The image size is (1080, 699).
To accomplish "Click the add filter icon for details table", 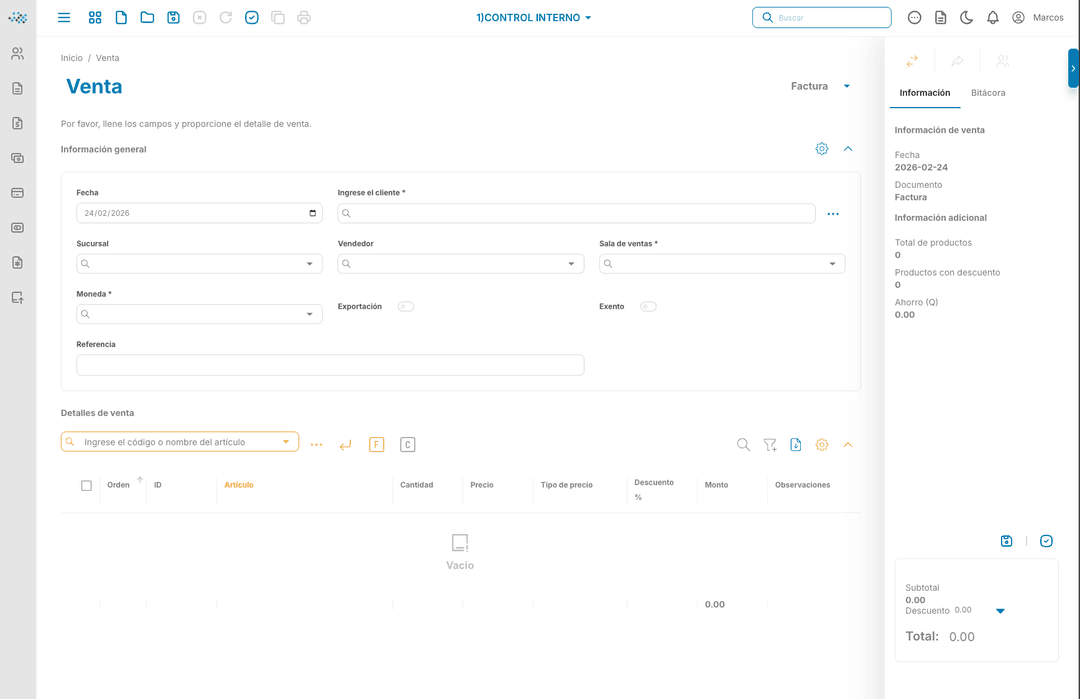I will (770, 446).
